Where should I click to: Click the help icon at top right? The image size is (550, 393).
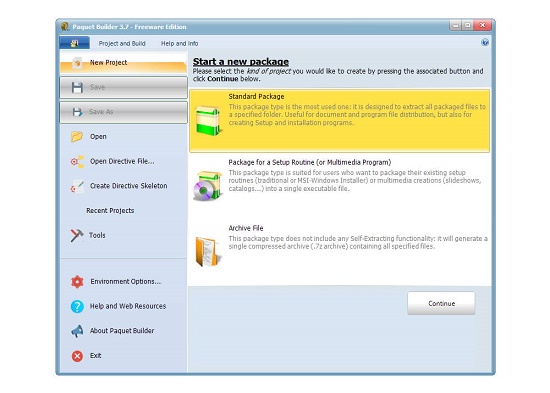(x=485, y=42)
